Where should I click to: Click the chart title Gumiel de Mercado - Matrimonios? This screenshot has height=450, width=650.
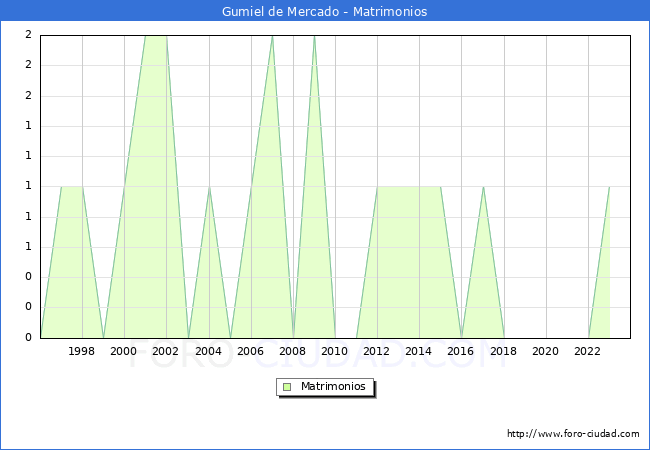point(325,11)
